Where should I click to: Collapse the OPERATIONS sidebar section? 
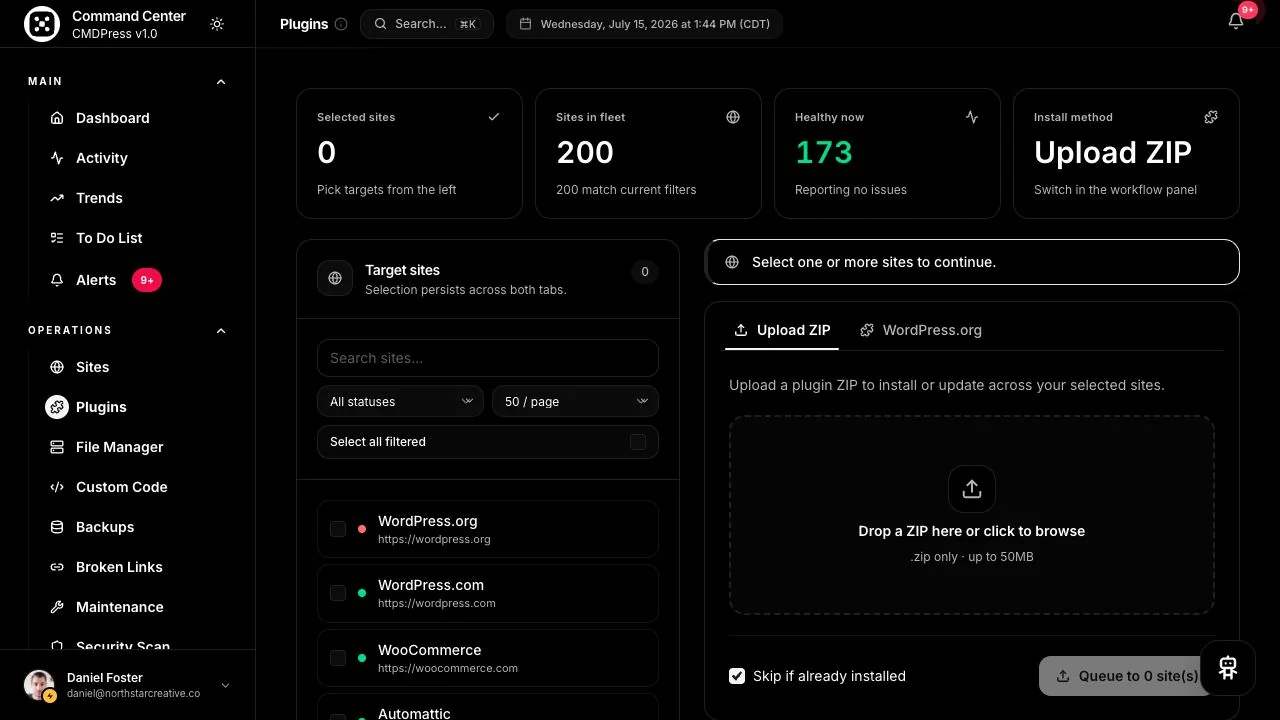221,331
